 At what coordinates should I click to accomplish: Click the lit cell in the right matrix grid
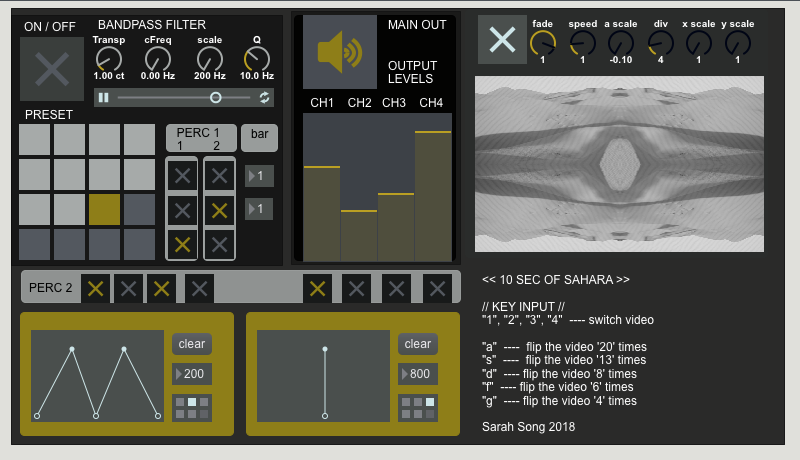click(x=430, y=402)
